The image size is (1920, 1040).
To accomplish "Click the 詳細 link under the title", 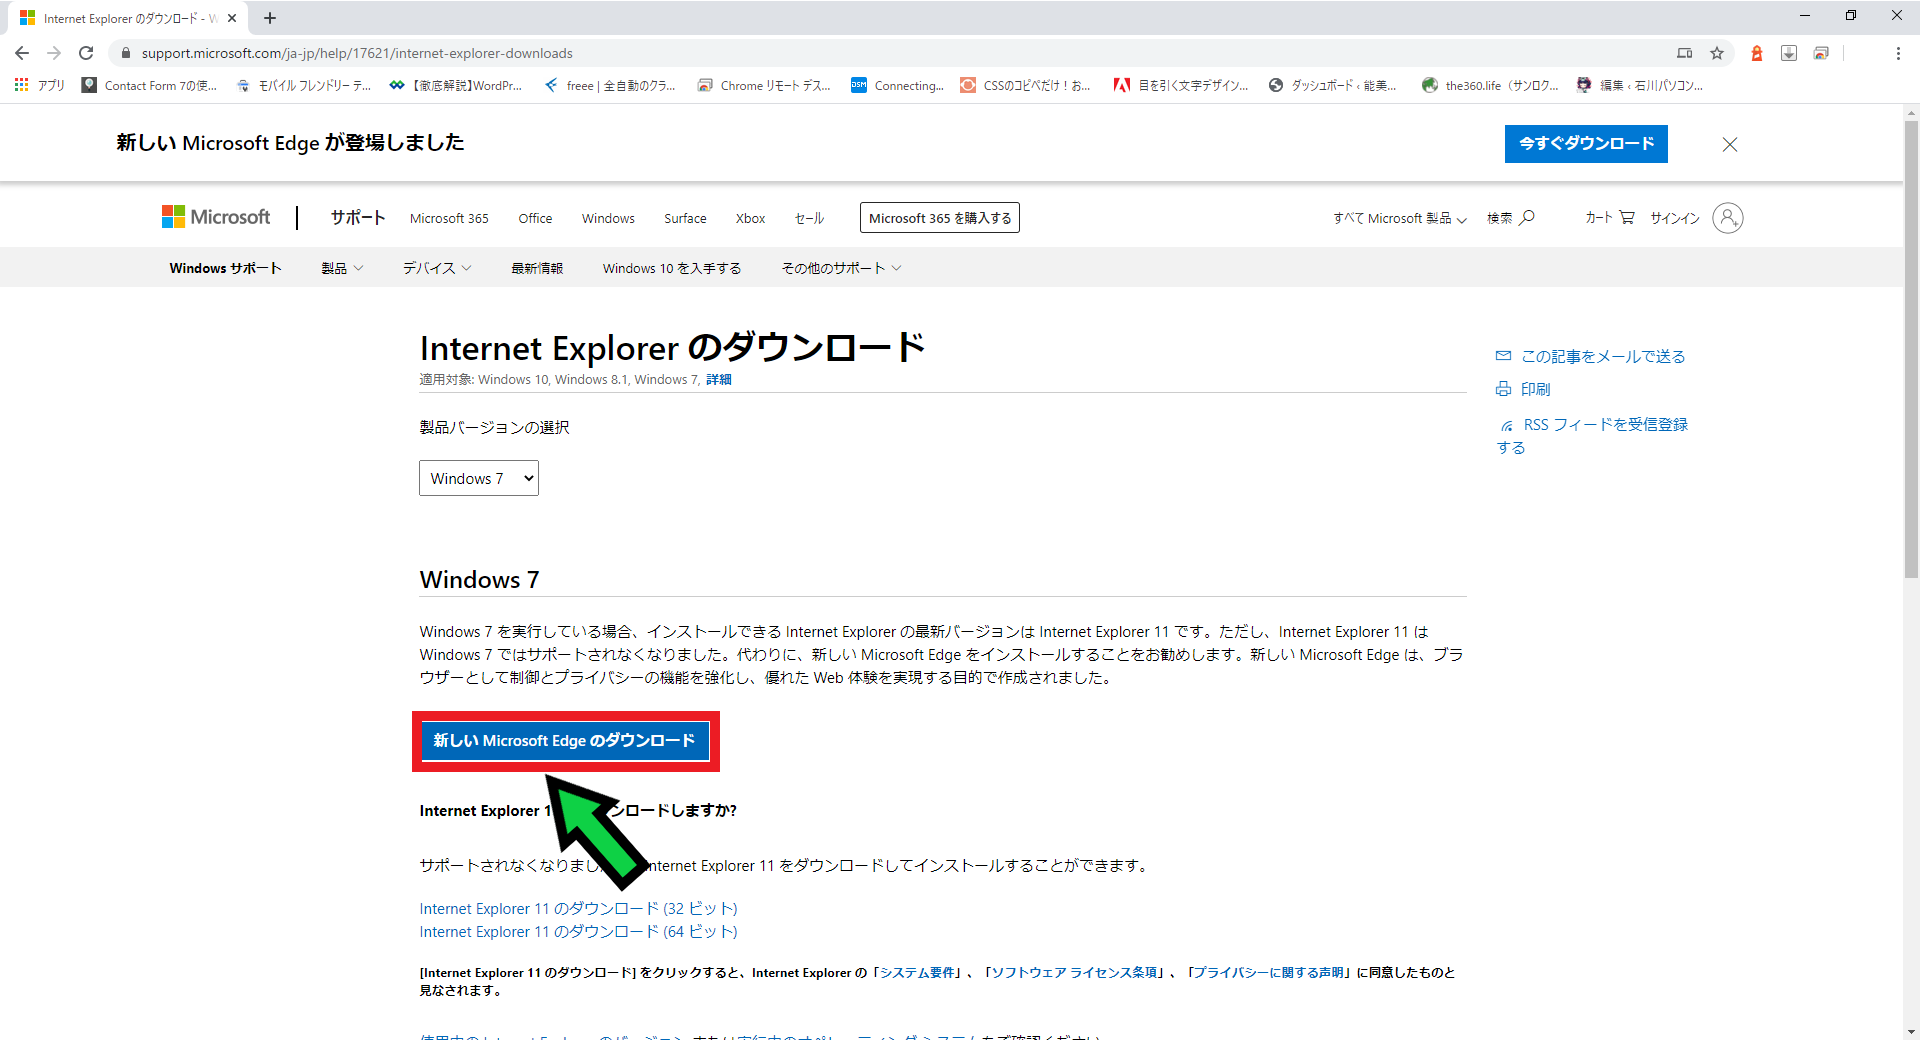I will coord(719,380).
